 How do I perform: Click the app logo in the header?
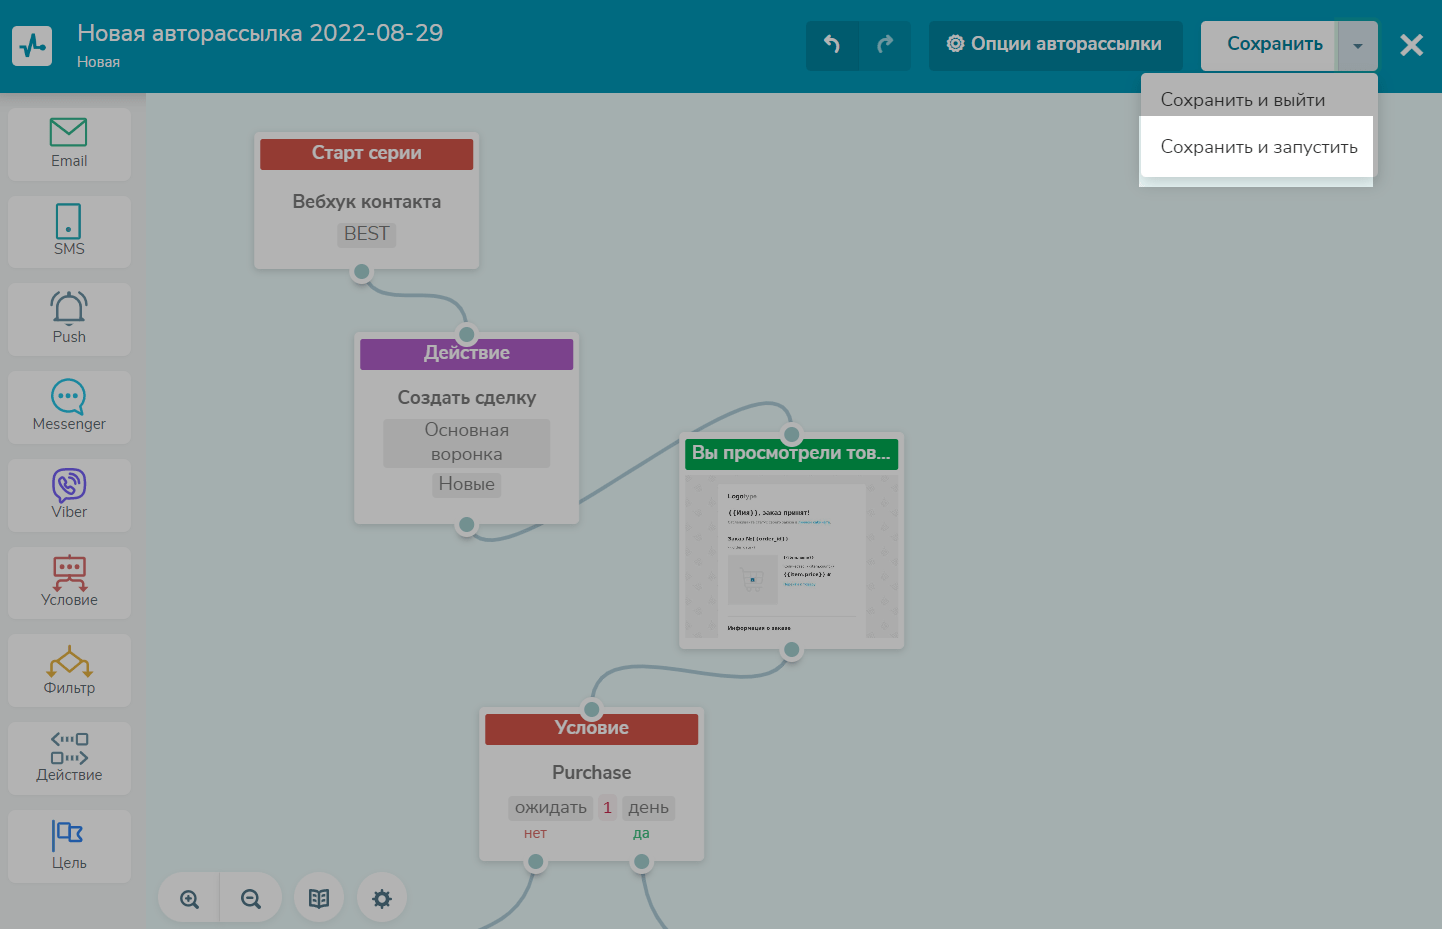pyautogui.click(x=32, y=46)
